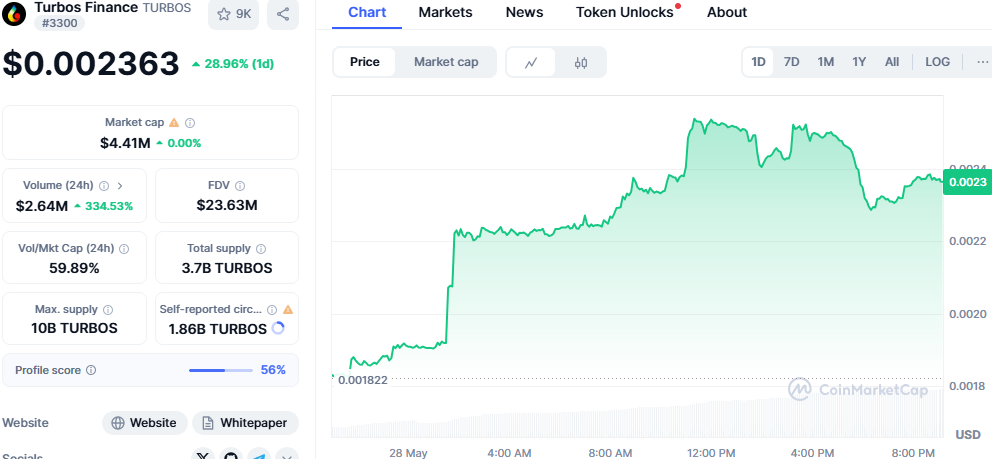992x459 pixels.
Task: Select the Market cap chart toggle
Action: [446, 62]
